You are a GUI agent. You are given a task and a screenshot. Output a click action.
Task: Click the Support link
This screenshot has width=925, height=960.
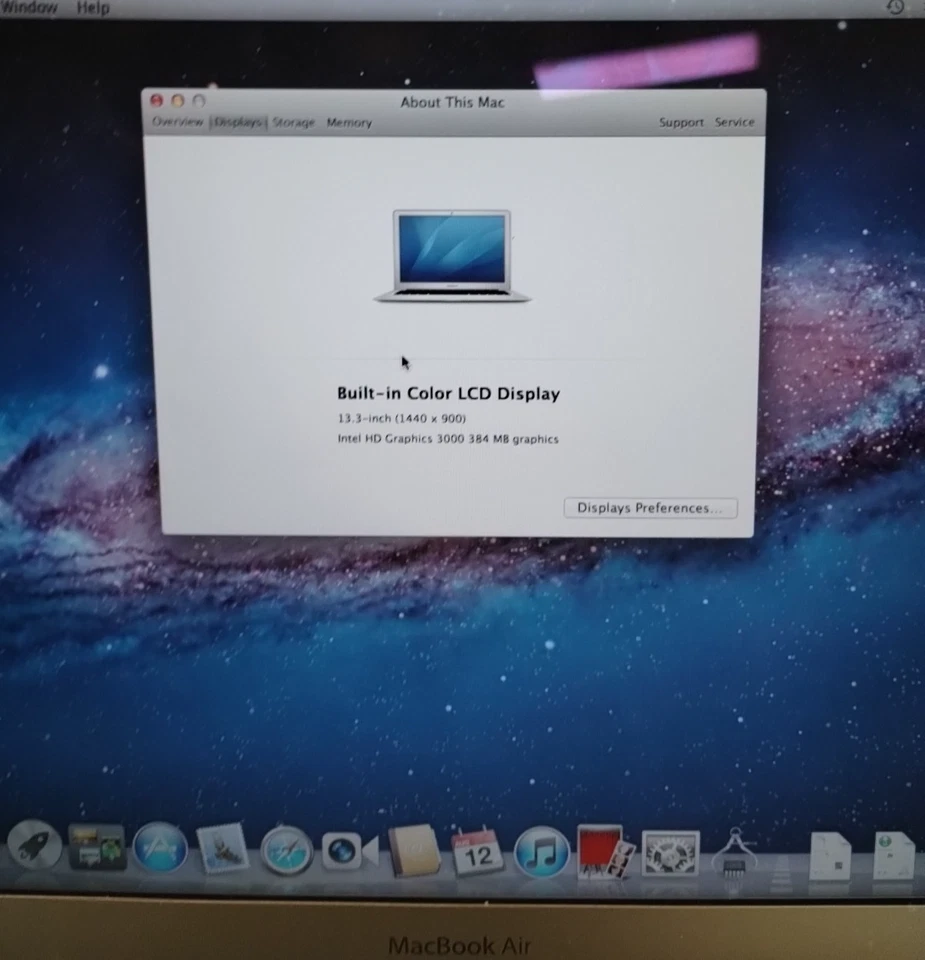pos(681,122)
